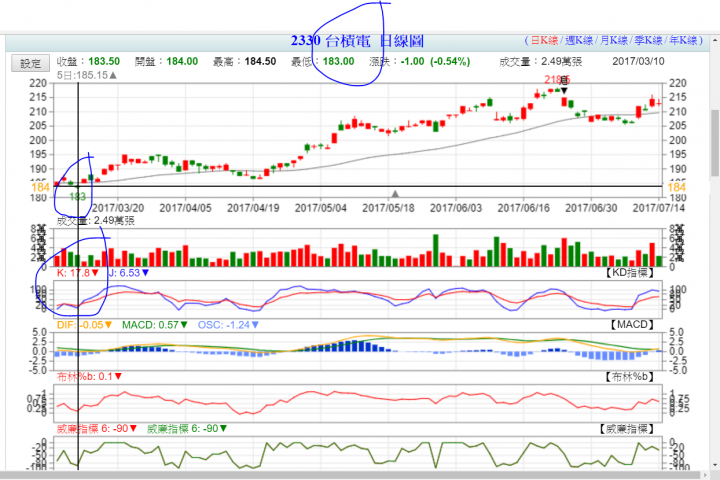Click green triangle beside green 威廉指標 6: -90
The height and width of the screenshot is (480, 720).
pos(224,428)
